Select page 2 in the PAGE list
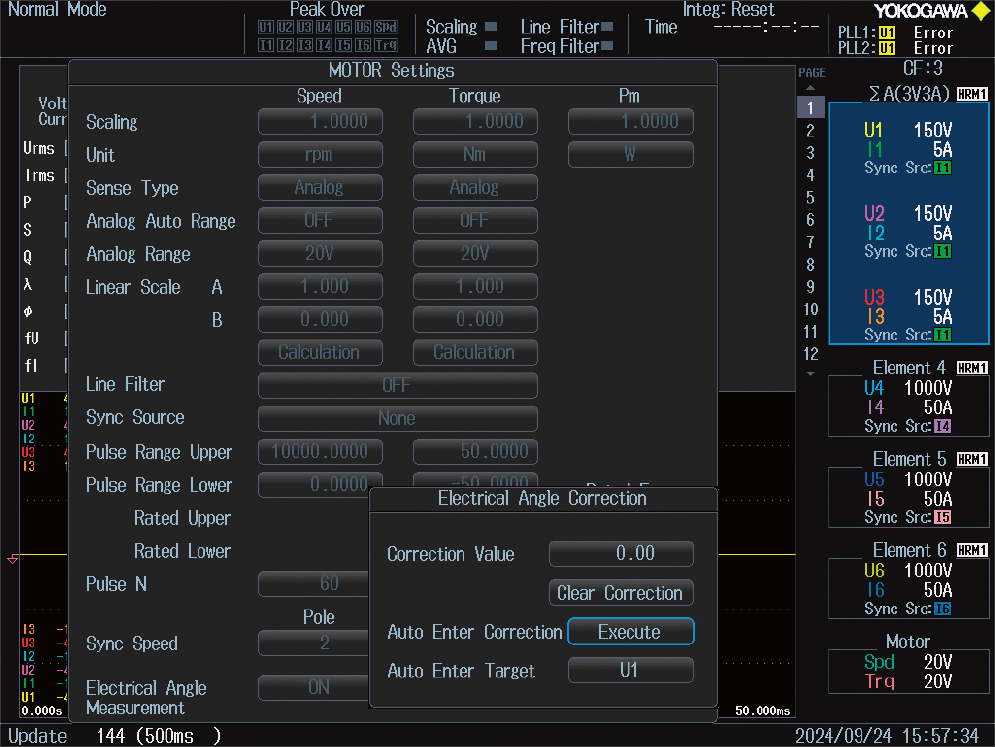995x747 pixels. (810, 131)
